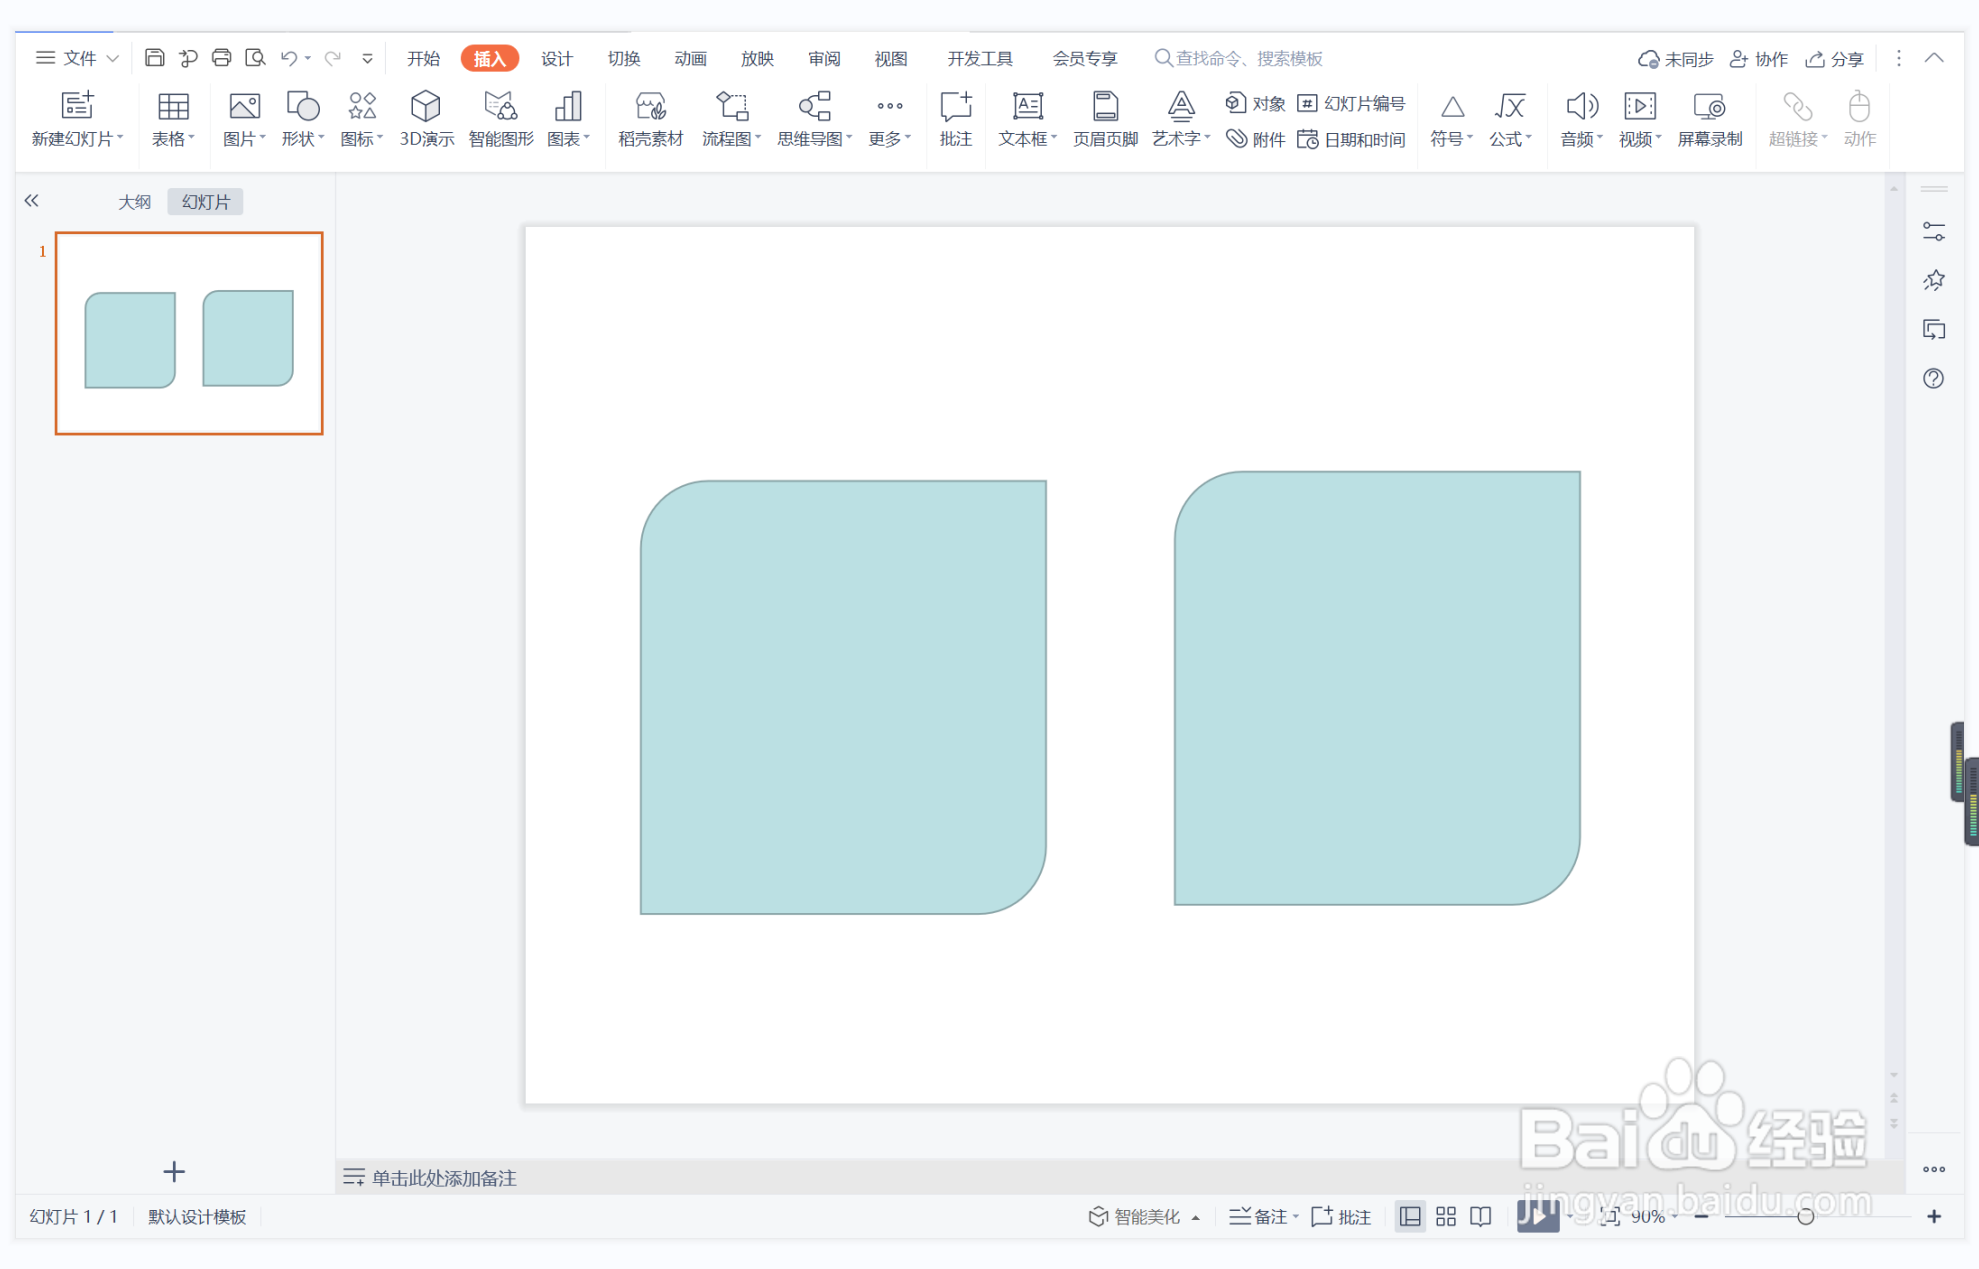Click the Picture (图片) icon
1979x1269 pixels.
(x=244, y=106)
